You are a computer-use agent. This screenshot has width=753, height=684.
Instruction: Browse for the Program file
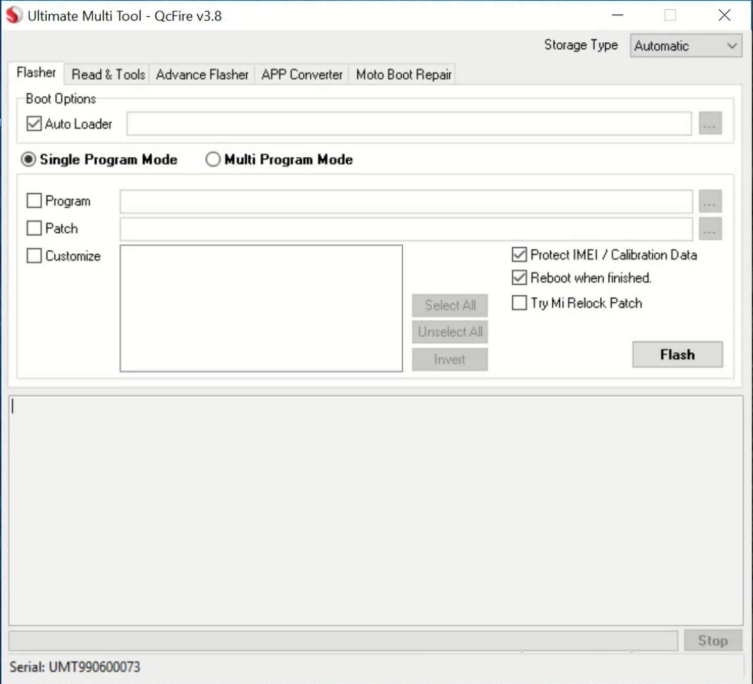coord(710,201)
